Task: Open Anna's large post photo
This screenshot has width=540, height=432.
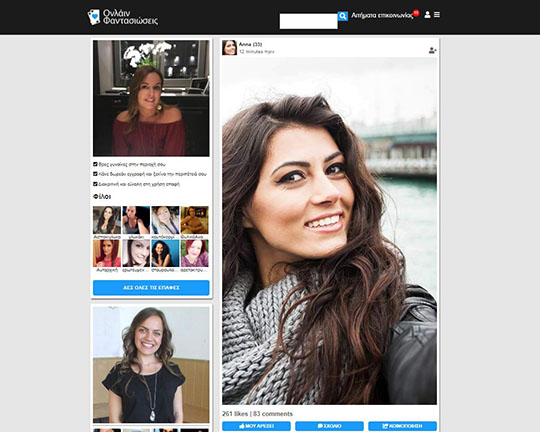Action: (x=329, y=231)
